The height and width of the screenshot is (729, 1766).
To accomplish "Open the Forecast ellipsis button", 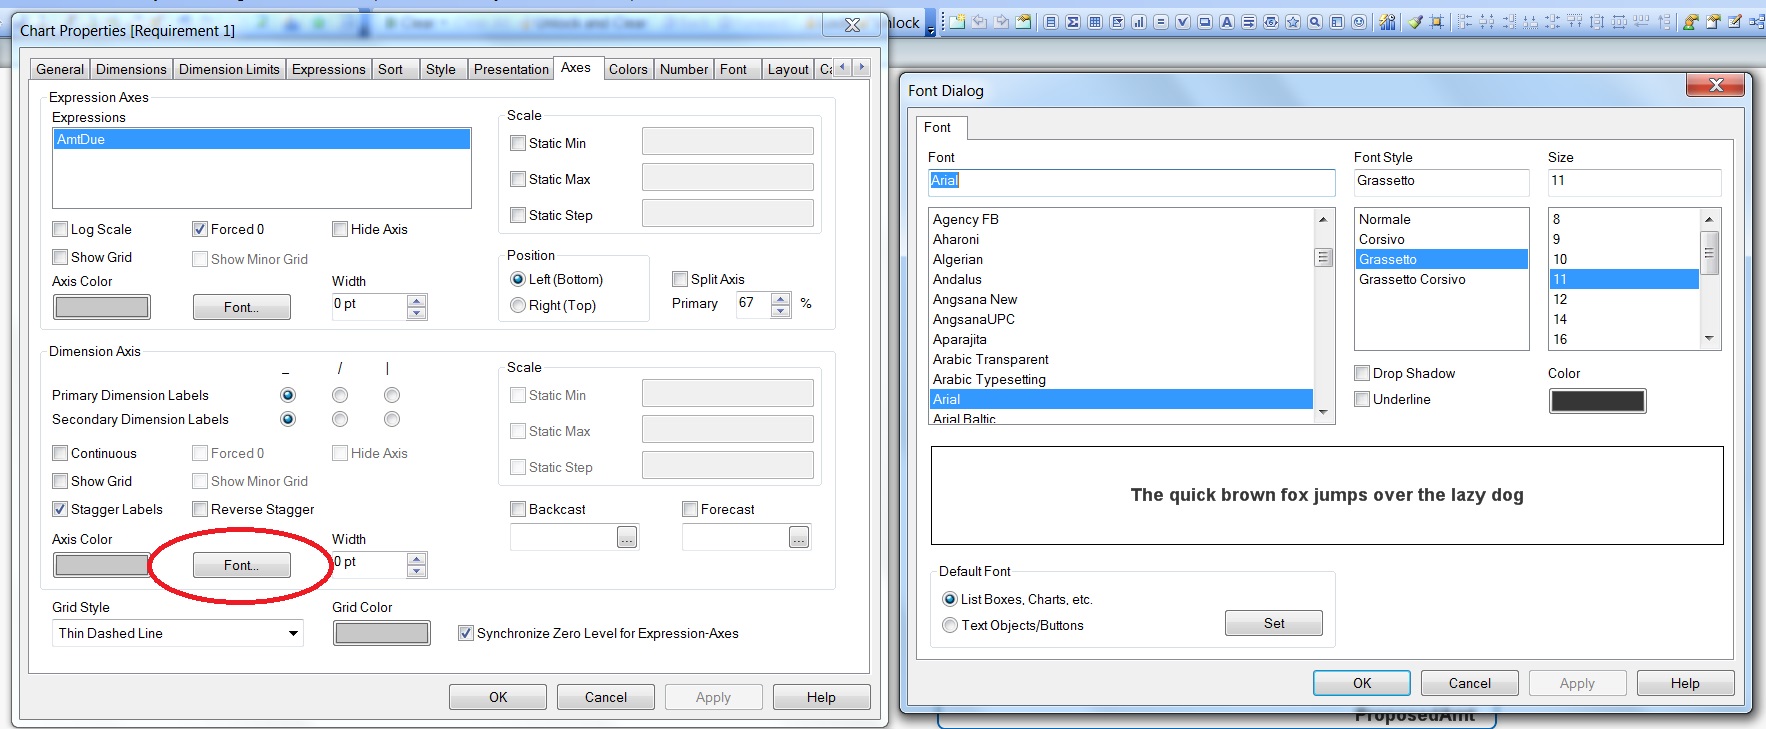I will tap(799, 537).
